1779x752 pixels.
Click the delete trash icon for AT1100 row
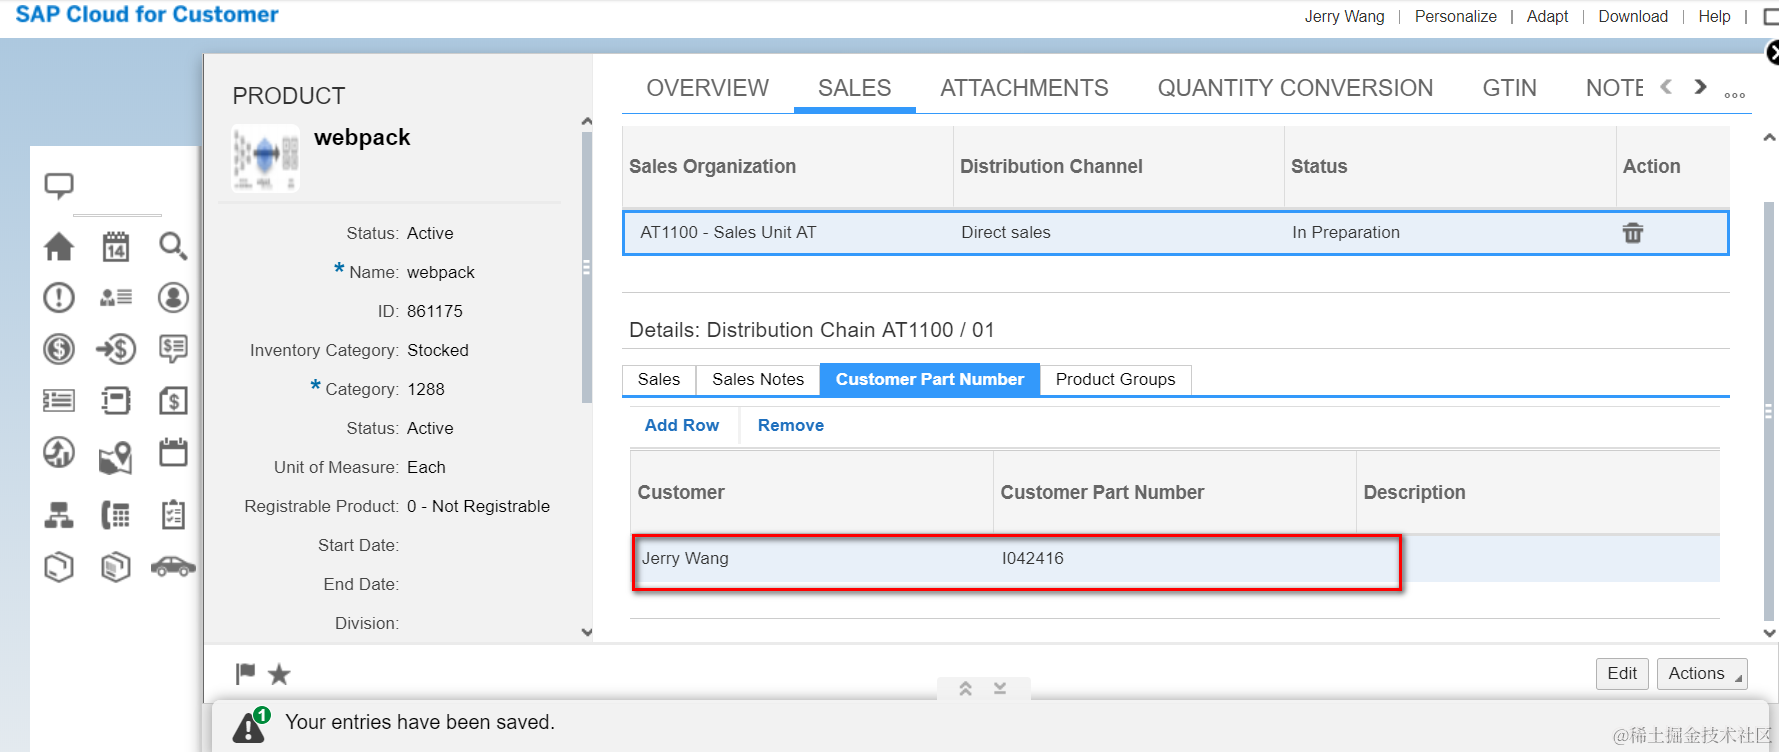pyautogui.click(x=1632, y=233)
